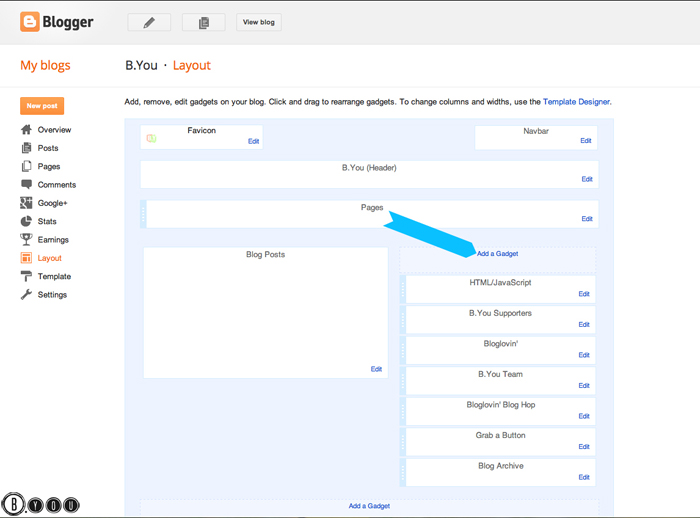
Task: Click the pencil new post toolbar button
Action: click(149, 22)
